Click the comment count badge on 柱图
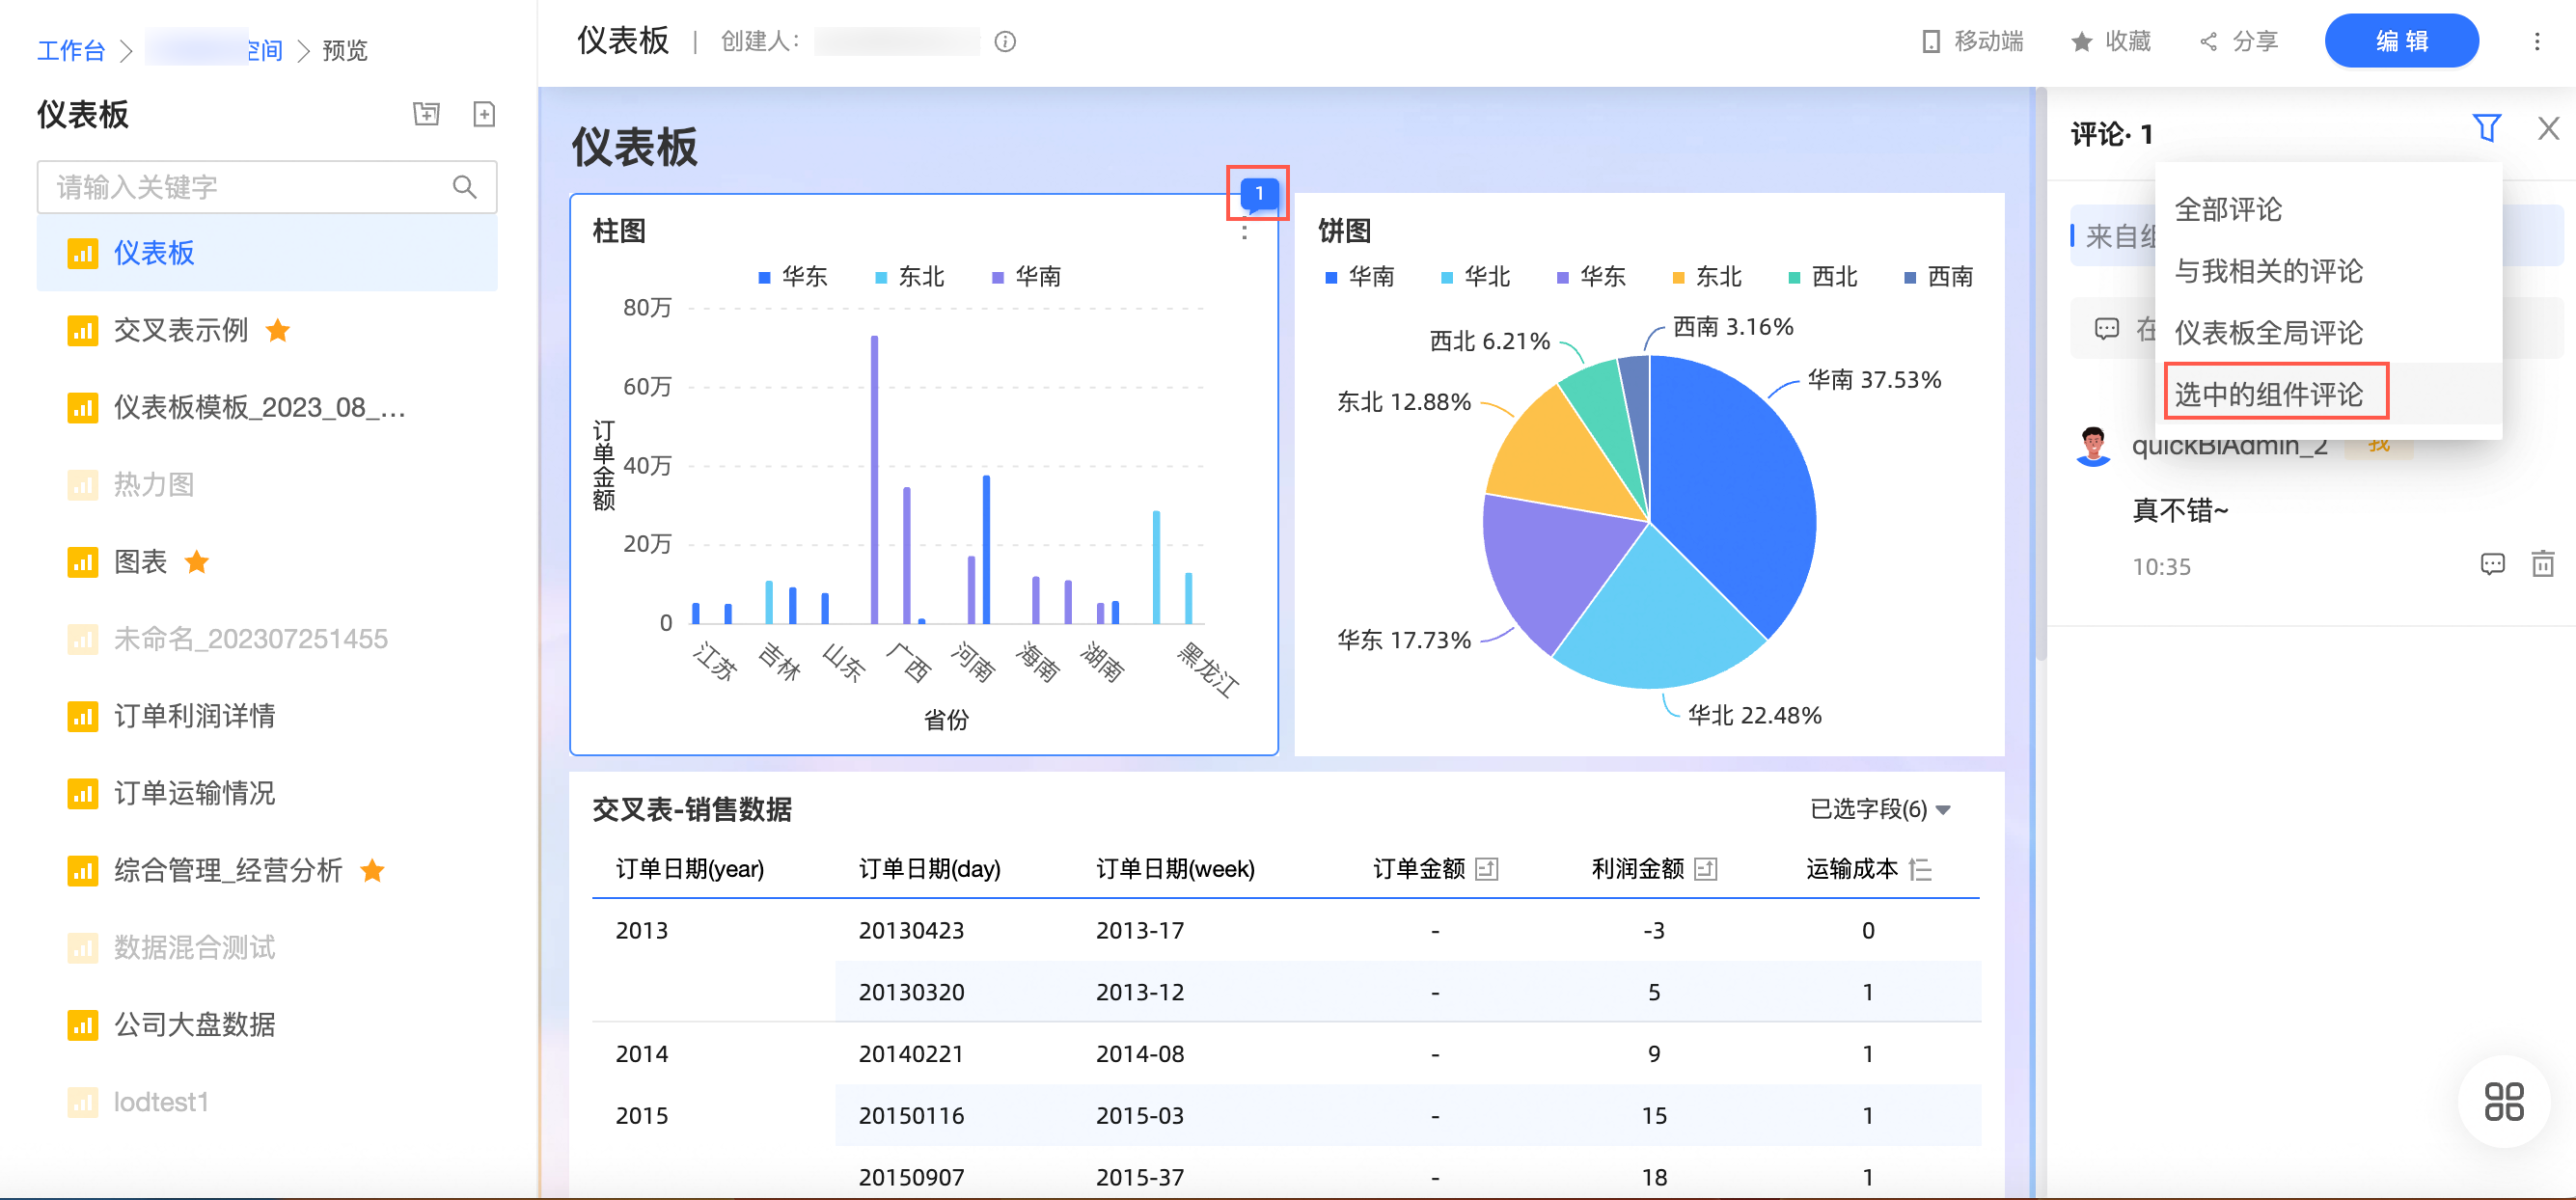2576x1200 pixels. click(x=1258, y=193)
